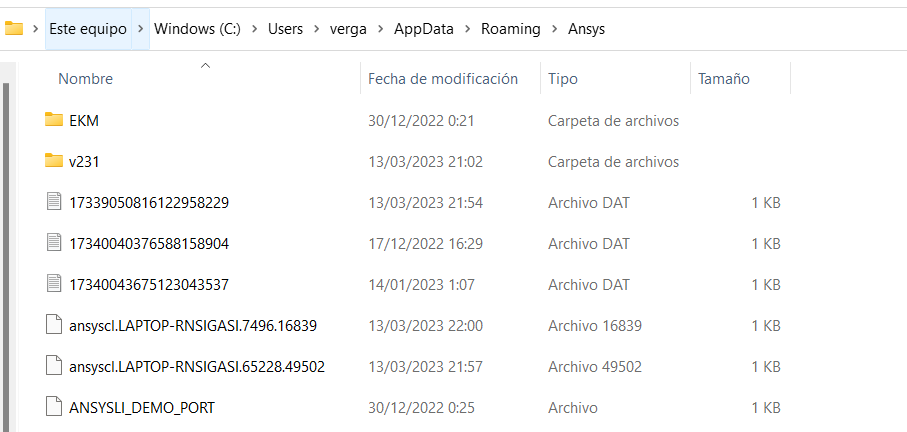
Task: Navigate to Users breadcrumb
Action: pyautogui.click(x=285, y=29)
